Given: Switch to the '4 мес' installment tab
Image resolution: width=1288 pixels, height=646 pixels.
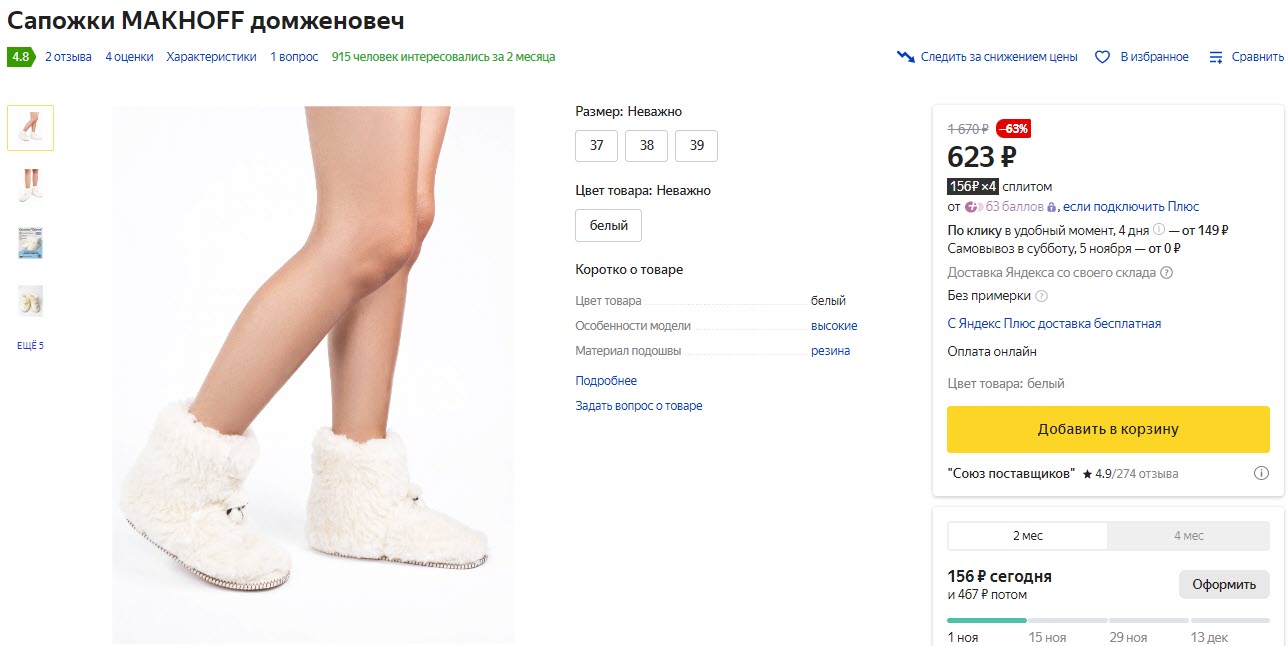Looking at the screenshot, I should click(1188, 536).
